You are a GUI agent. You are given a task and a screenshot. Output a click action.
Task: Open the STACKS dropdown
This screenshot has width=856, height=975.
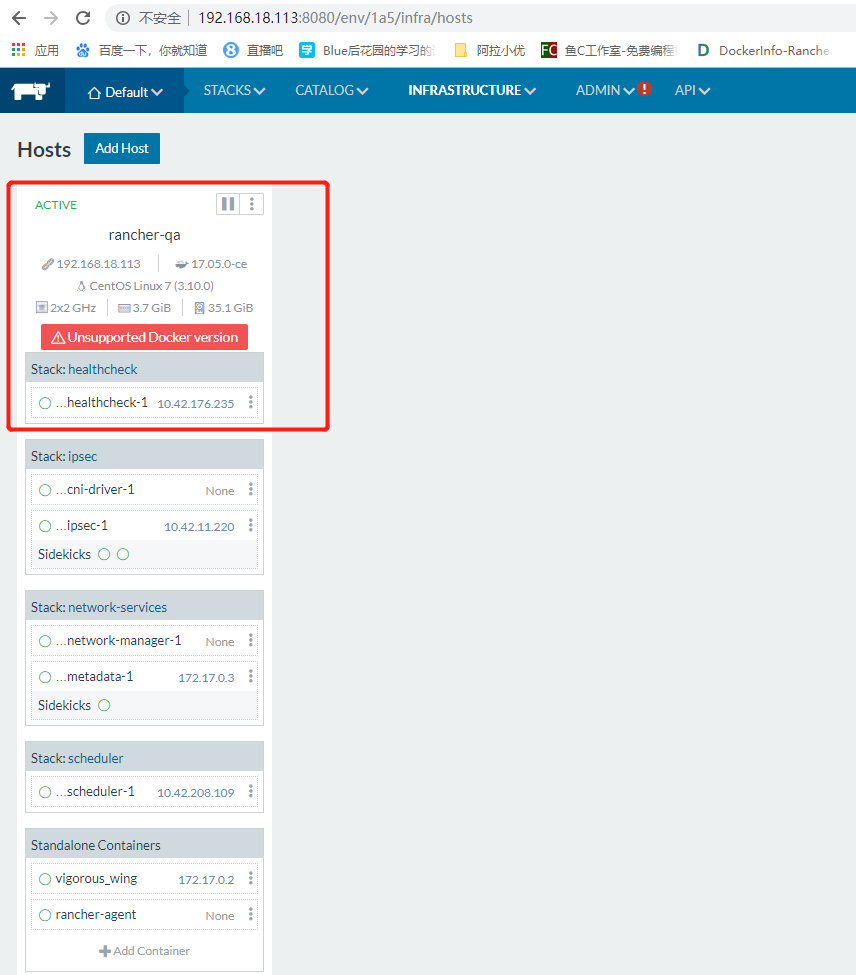click(x=233, y=90)
